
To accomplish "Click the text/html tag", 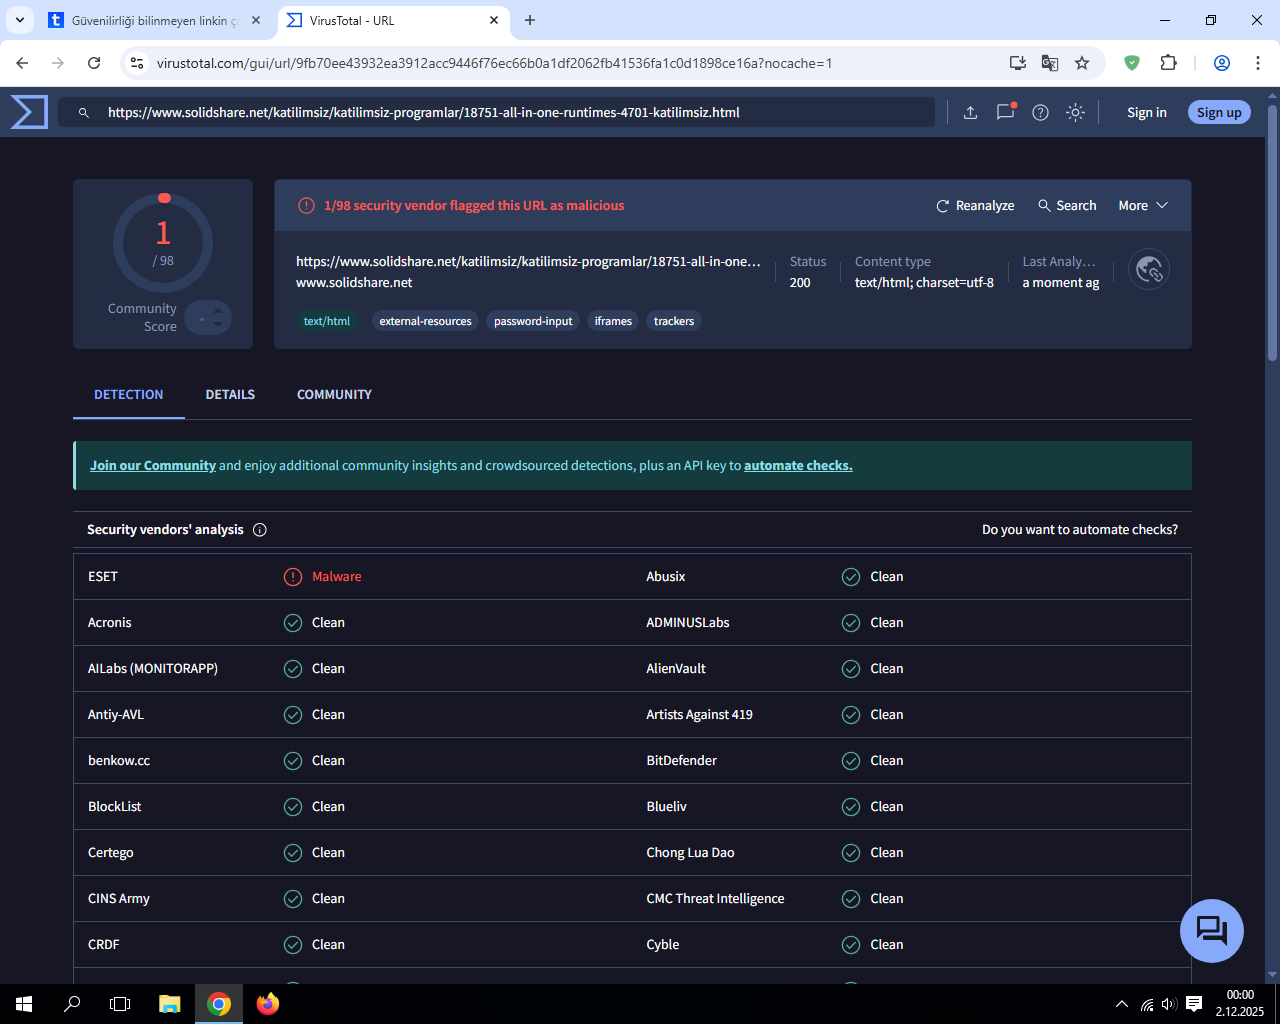I will [327, 321].
